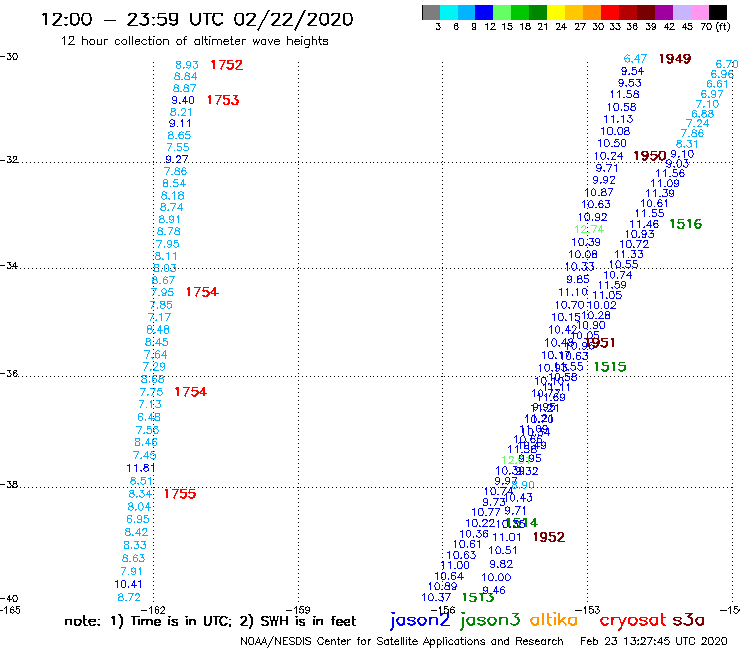
Task: Select the -36 latitude axis label
Action: (9, 374)
